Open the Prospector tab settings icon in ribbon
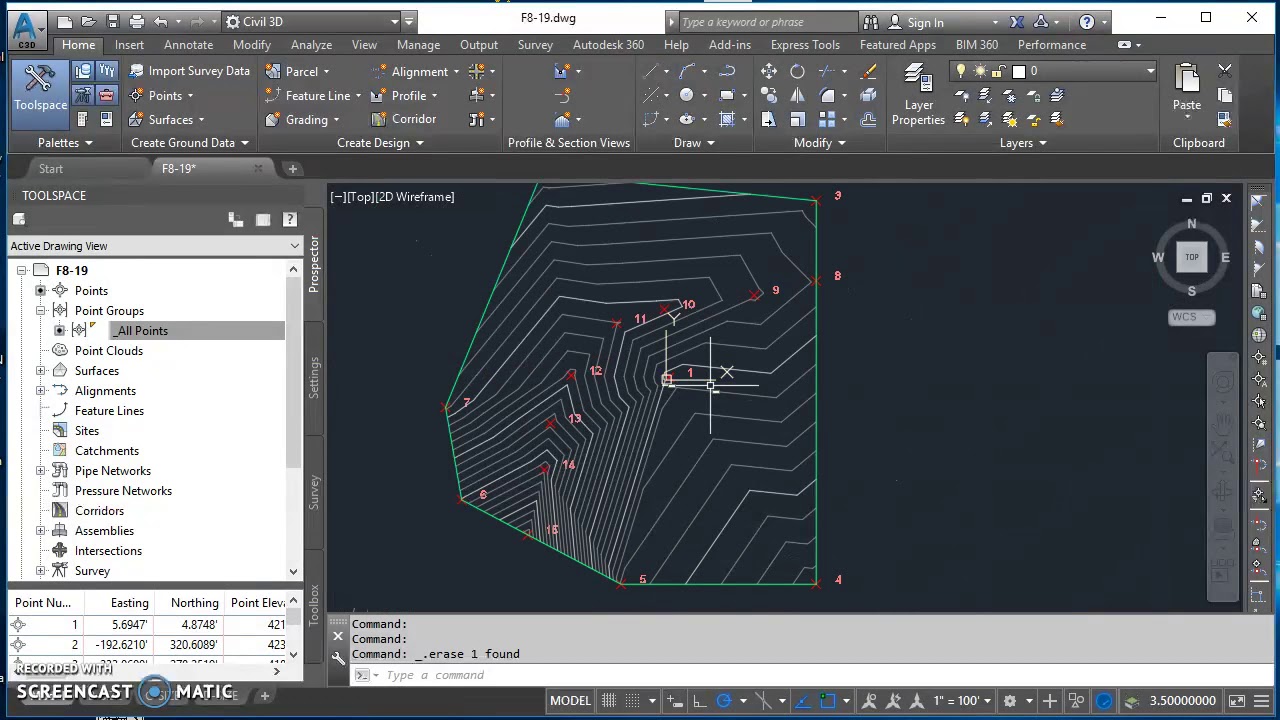 point(83,71)
